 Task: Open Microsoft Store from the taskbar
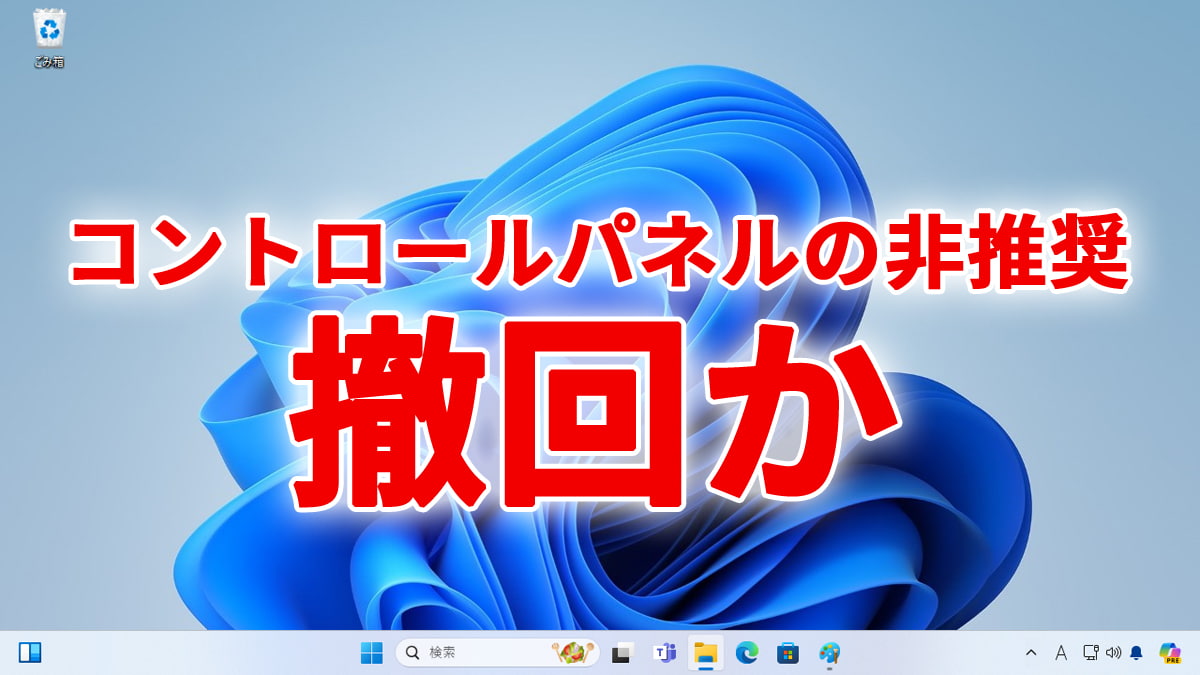(788, 653)
